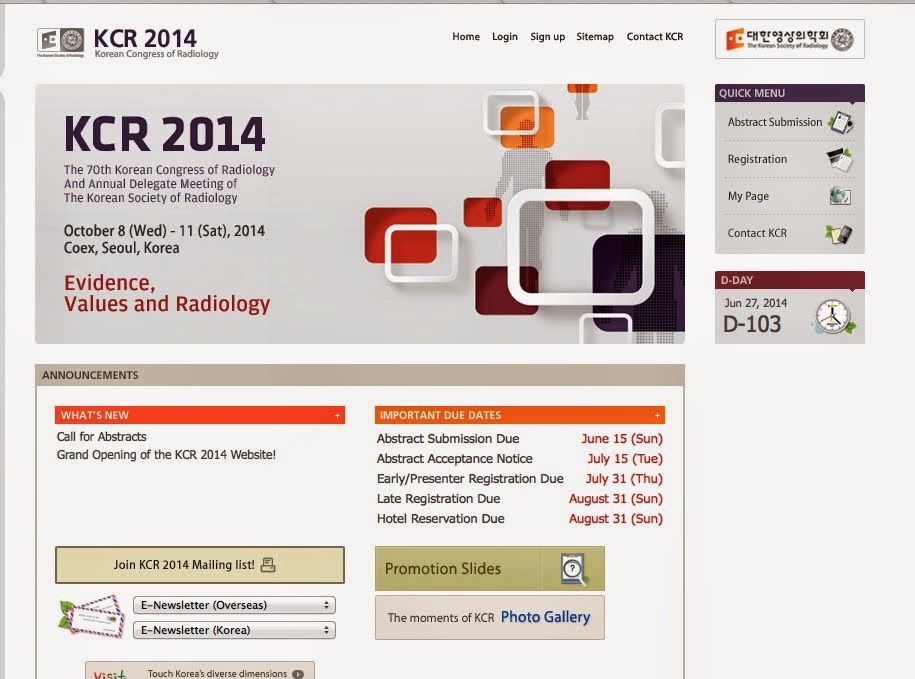Image resolution: width=915 pixels, height=679 pixels.
Task: Click Late Registration Due row
Action: tap(519, 499)
